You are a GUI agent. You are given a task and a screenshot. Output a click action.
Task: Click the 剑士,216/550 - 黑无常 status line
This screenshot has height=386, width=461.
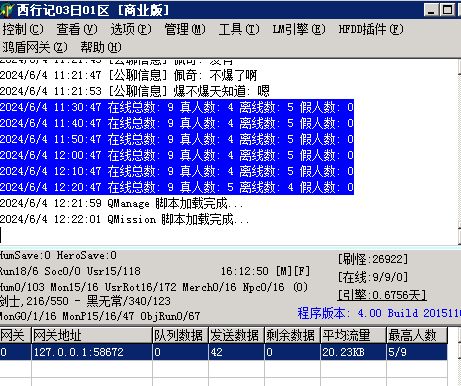[85, 301]
